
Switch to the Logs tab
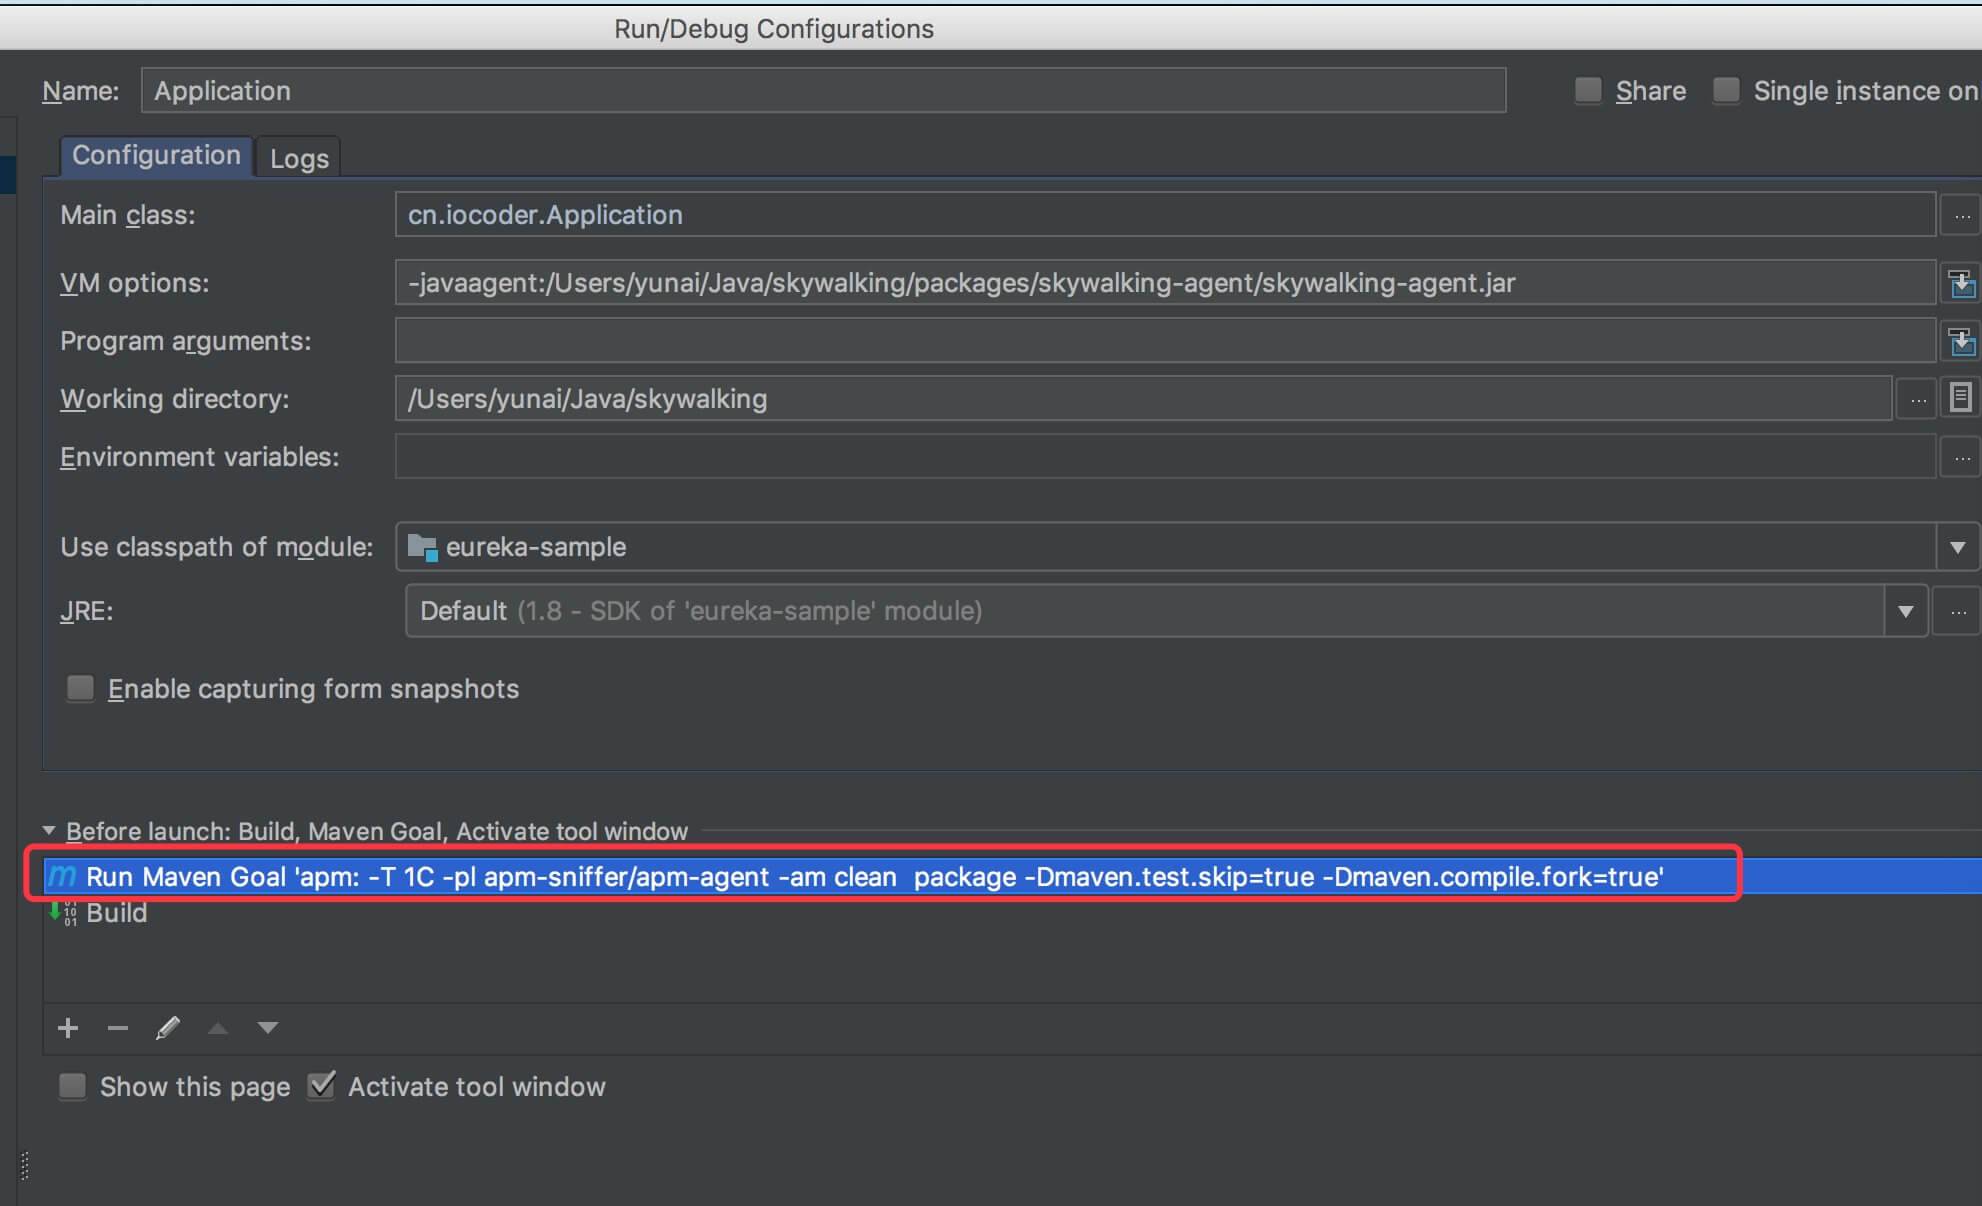[299, 158]
